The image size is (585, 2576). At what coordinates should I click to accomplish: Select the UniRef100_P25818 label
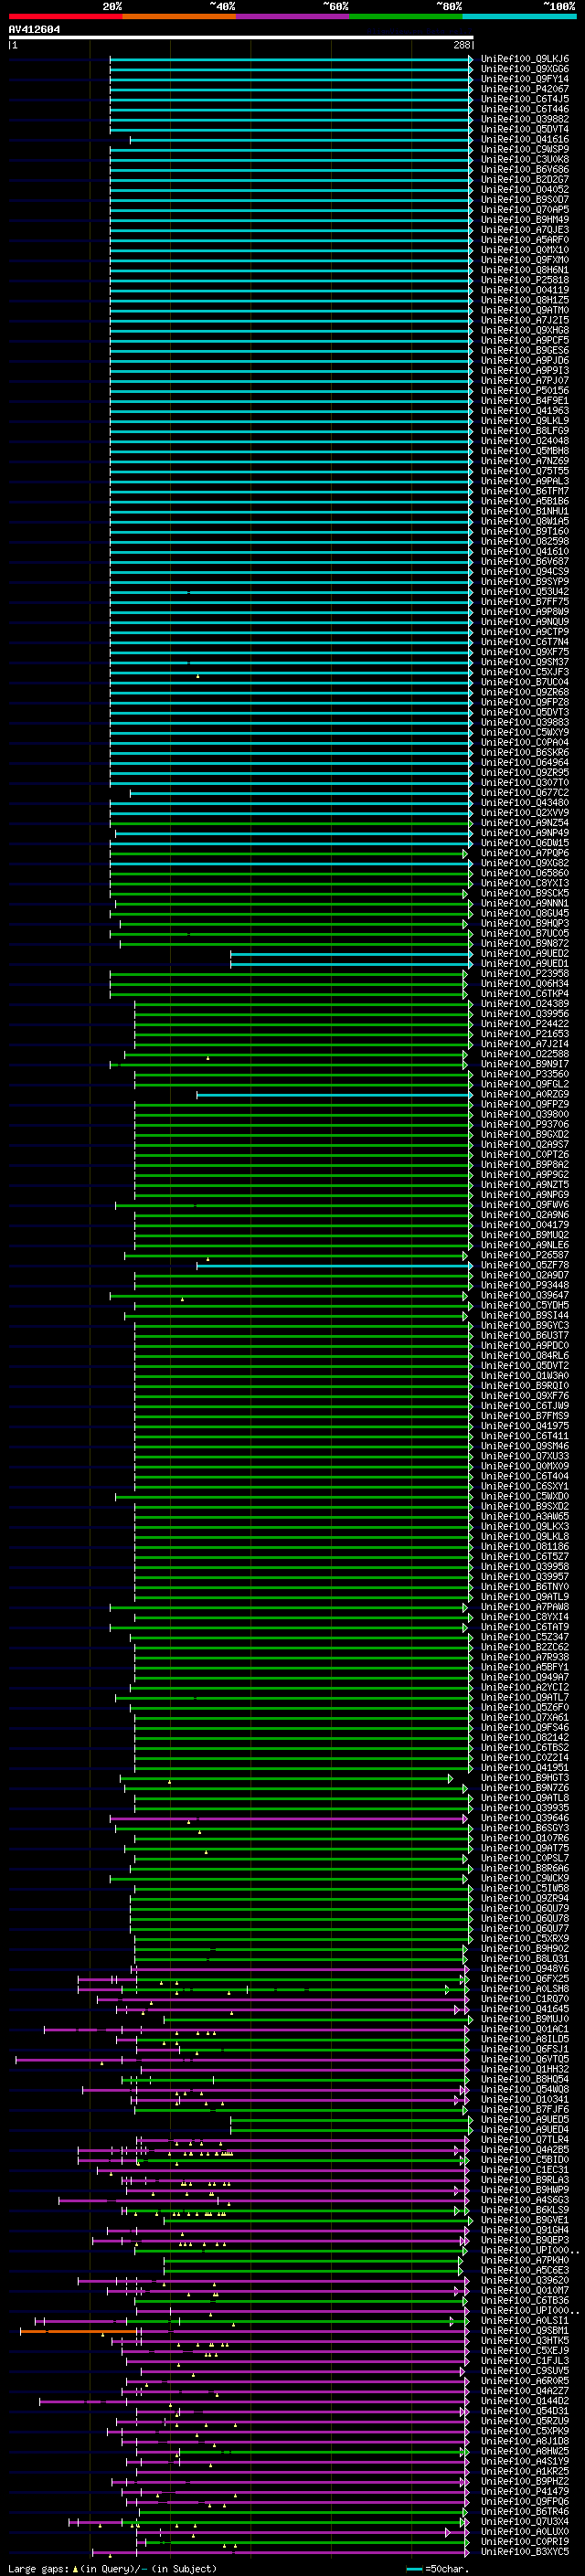(x=525, y=280)
